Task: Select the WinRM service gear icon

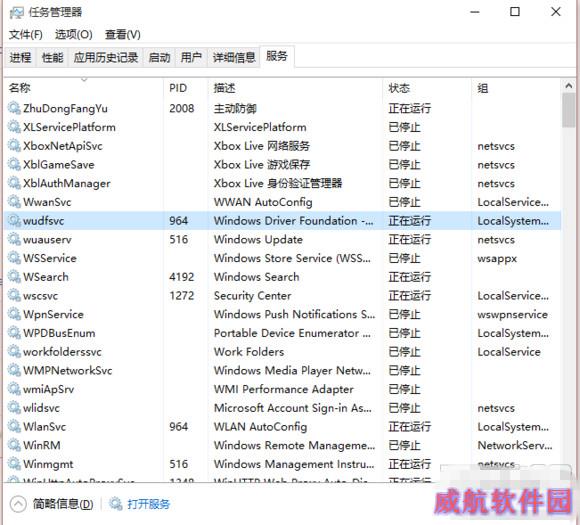Action: click(14, 445)
